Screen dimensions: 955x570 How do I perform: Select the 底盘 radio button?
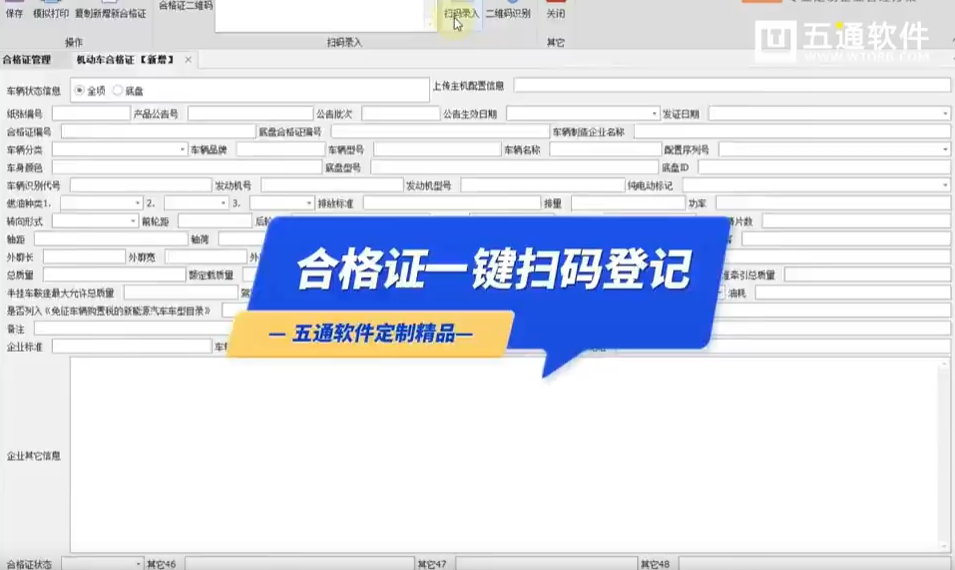click(118, 91)
